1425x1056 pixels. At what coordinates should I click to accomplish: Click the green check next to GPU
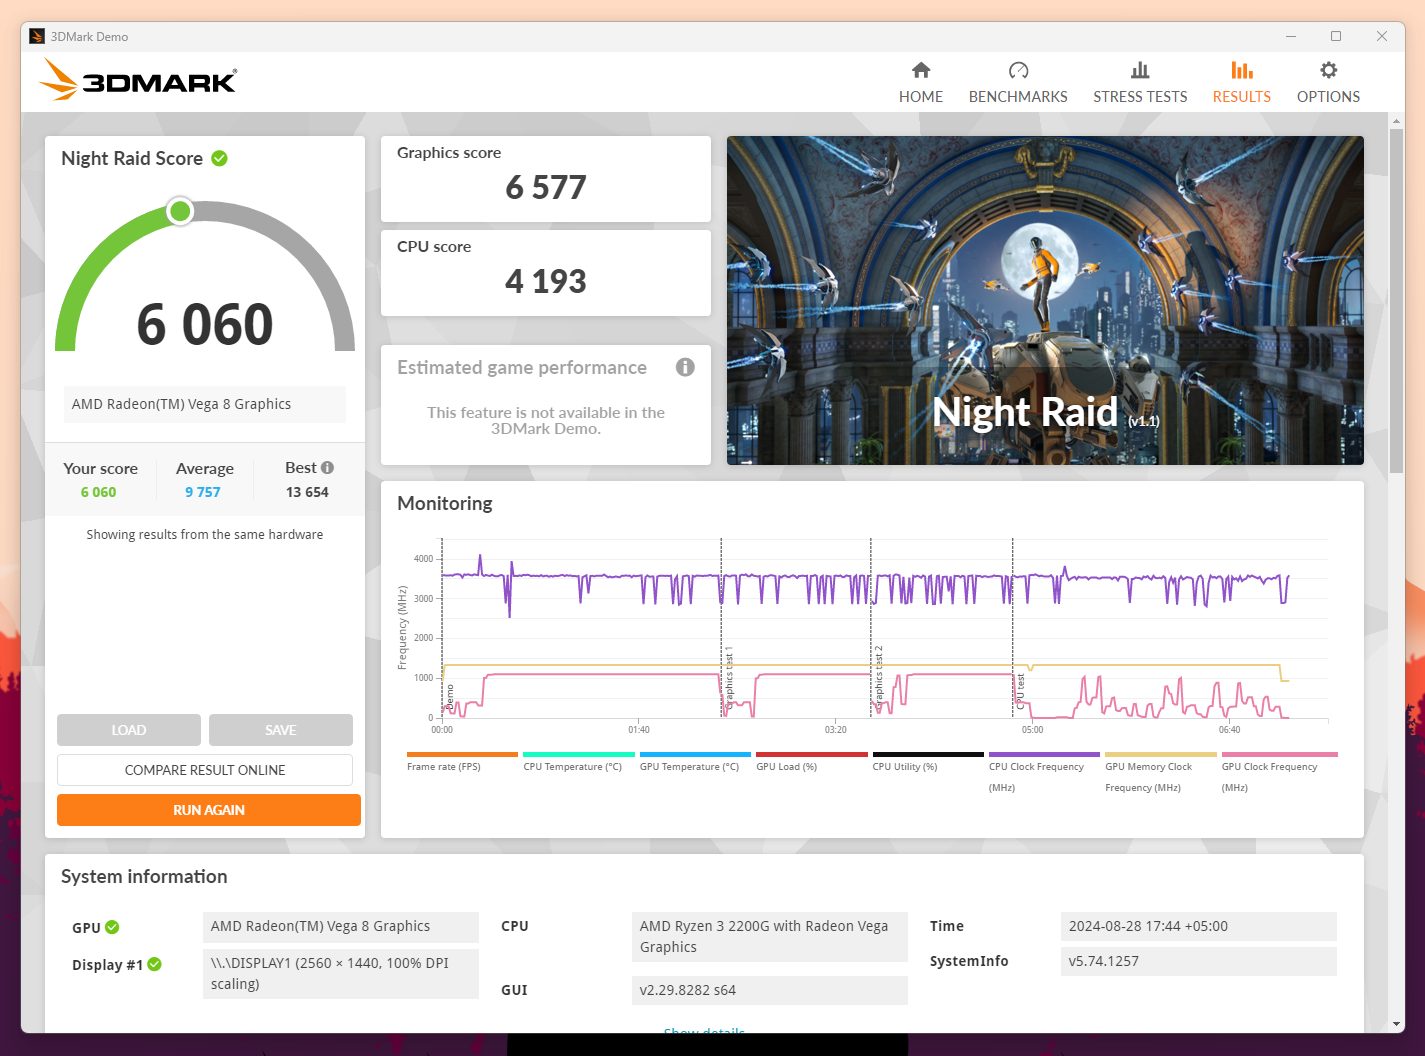pos(112,927)
